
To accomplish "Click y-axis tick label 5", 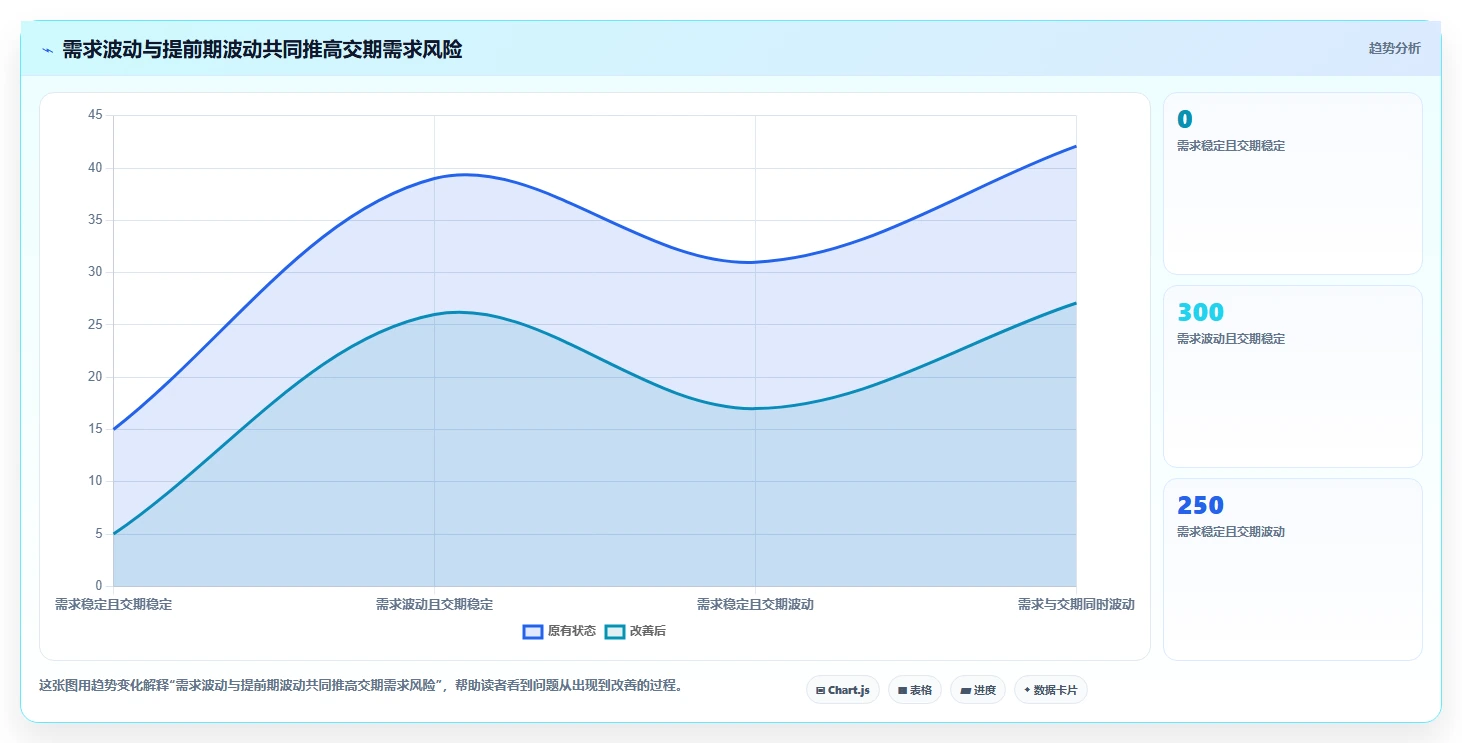I will [98, 534].
